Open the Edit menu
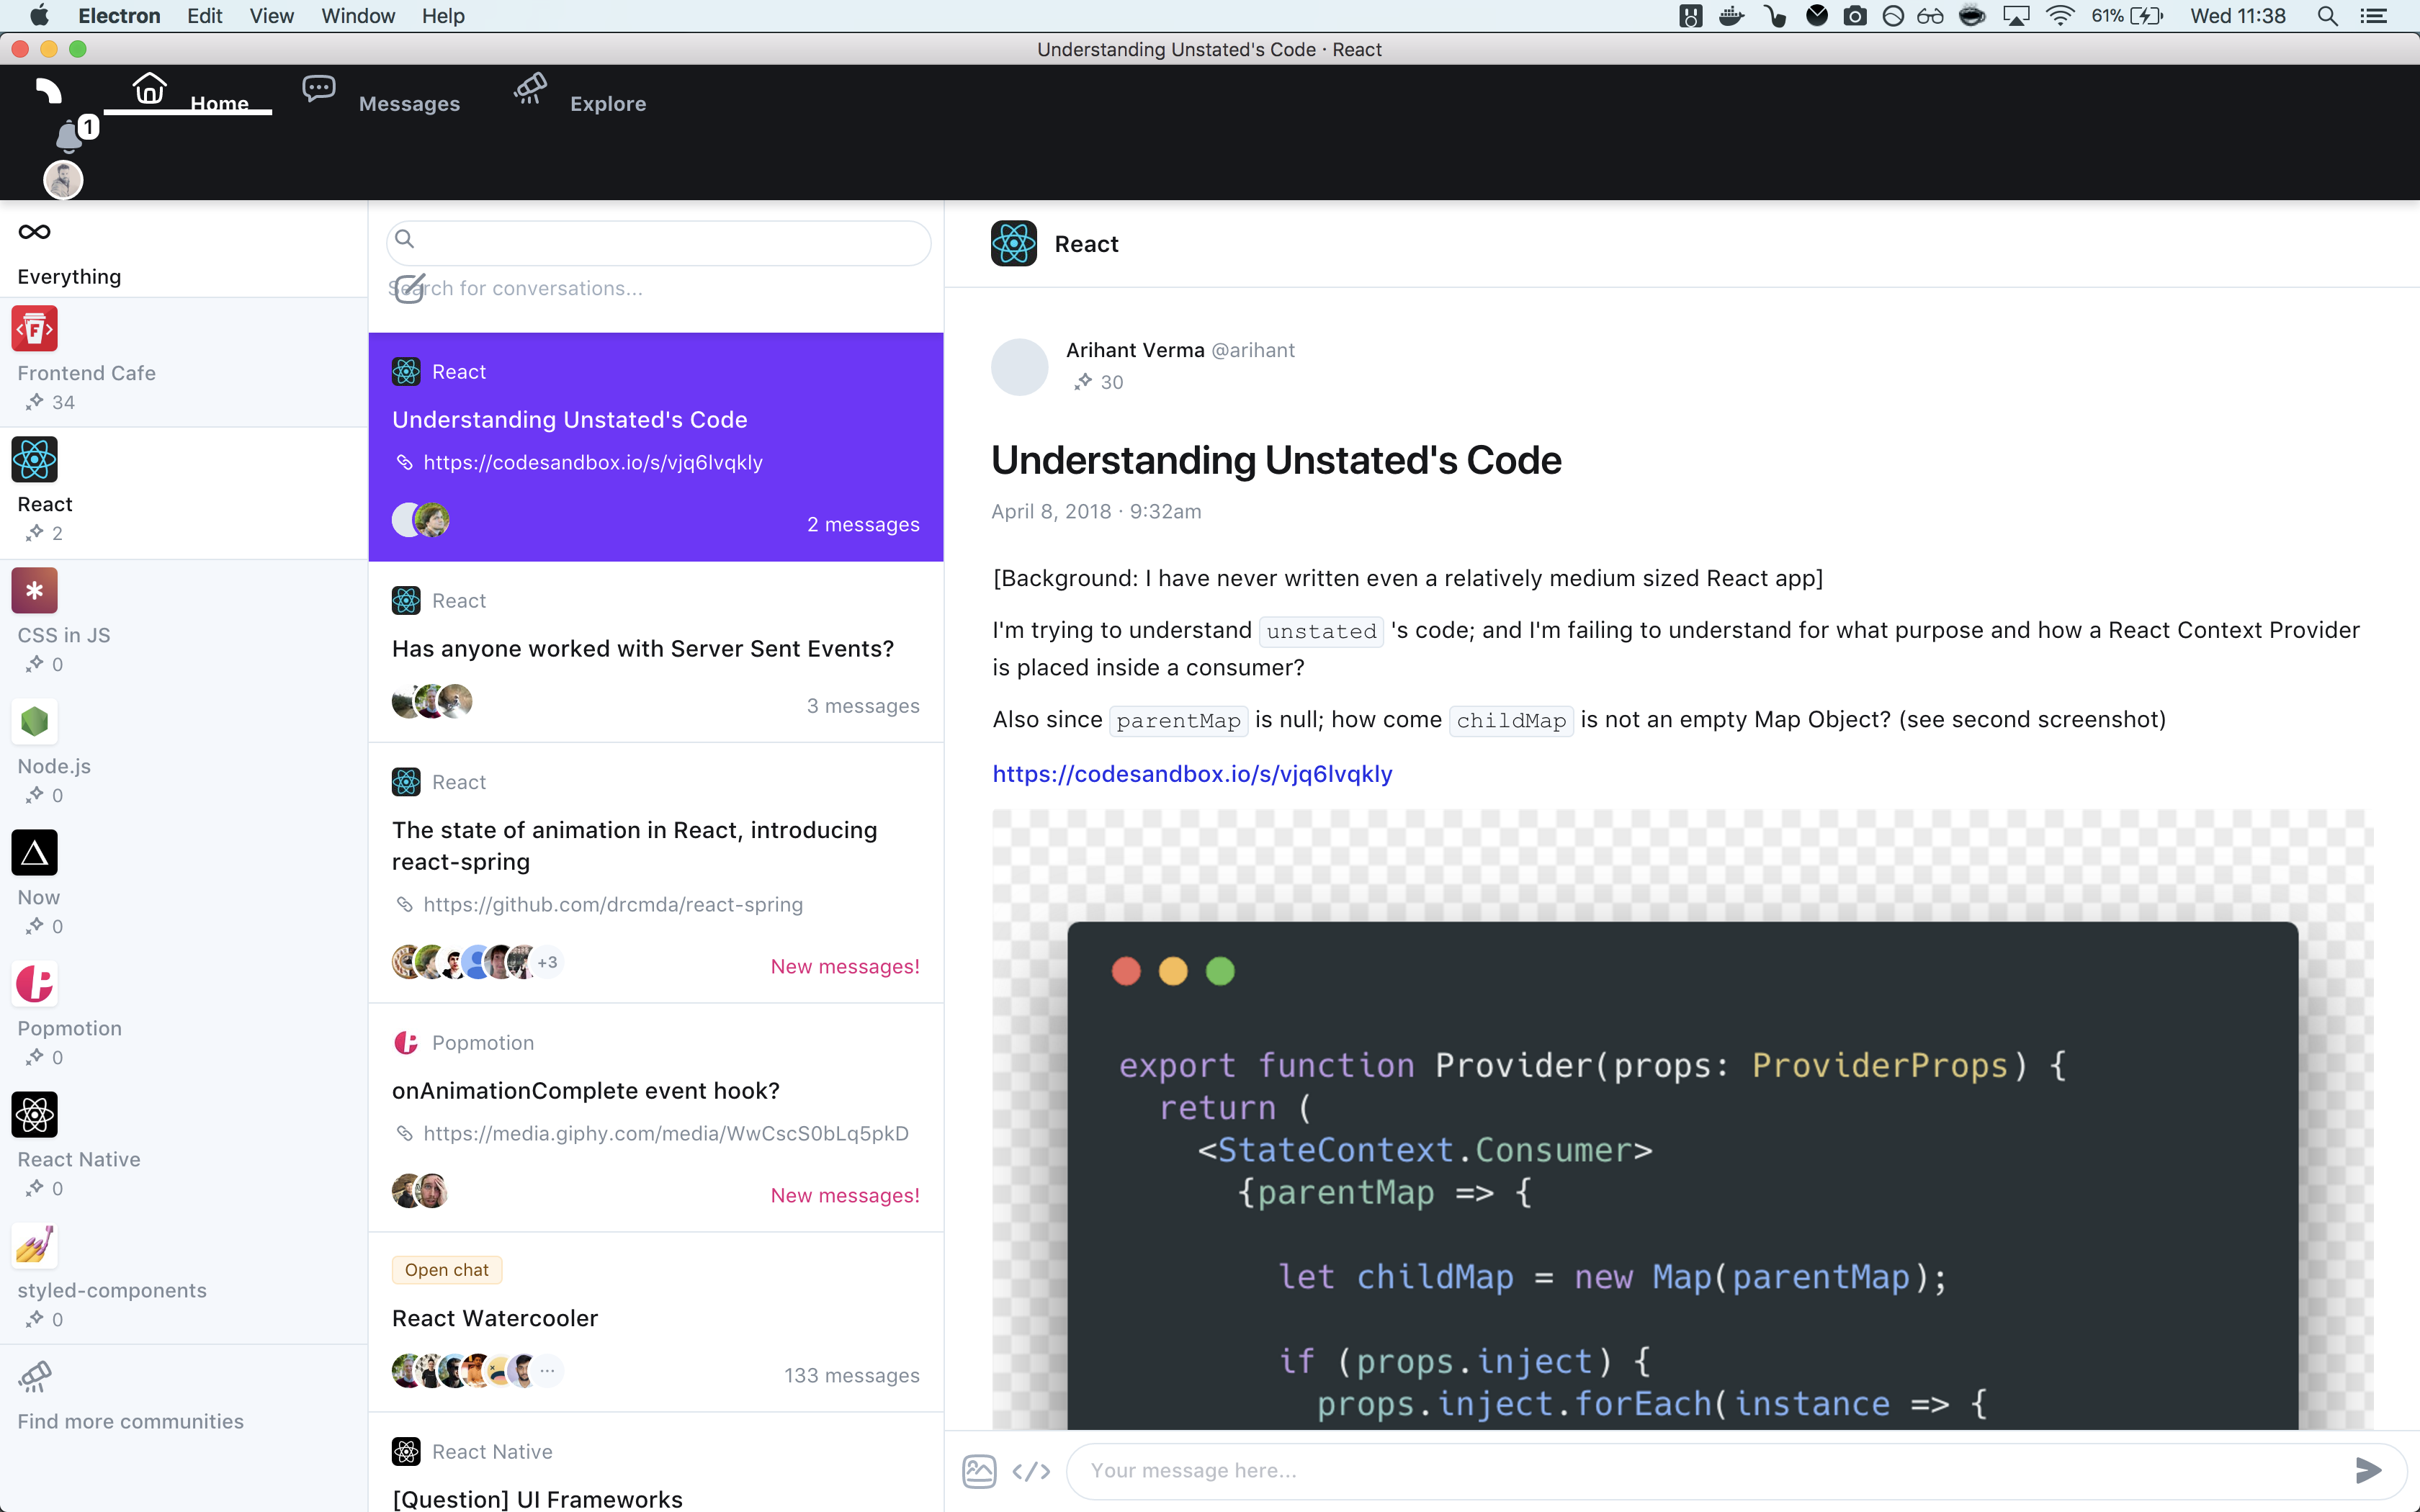The image size is (2420, 1512). point(205,16)
